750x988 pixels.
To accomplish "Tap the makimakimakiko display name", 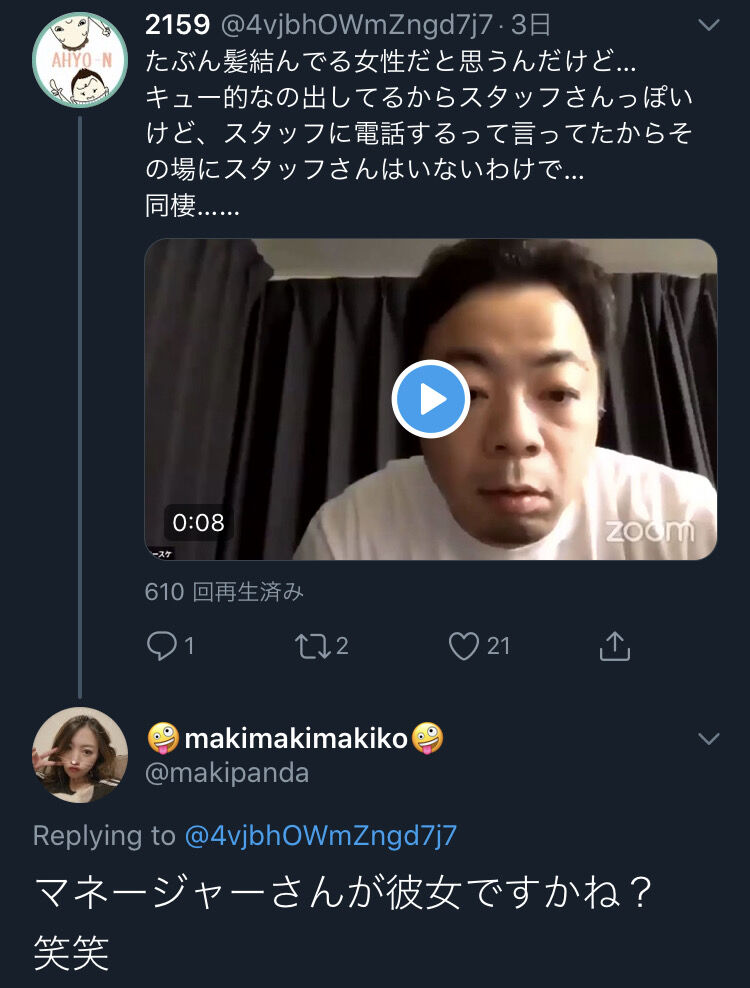I will pyautogui.click(x=297, y=739).
